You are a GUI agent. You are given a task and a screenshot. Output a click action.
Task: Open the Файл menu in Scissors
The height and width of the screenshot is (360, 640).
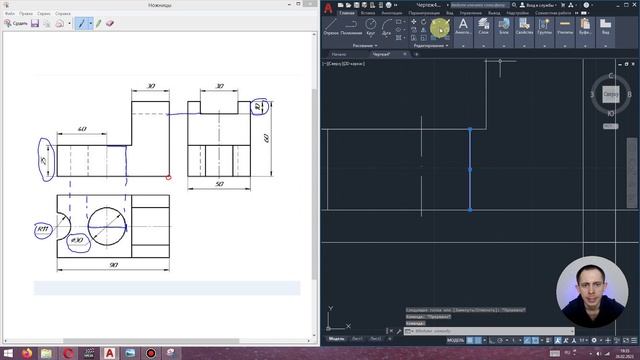click(9, 13)
